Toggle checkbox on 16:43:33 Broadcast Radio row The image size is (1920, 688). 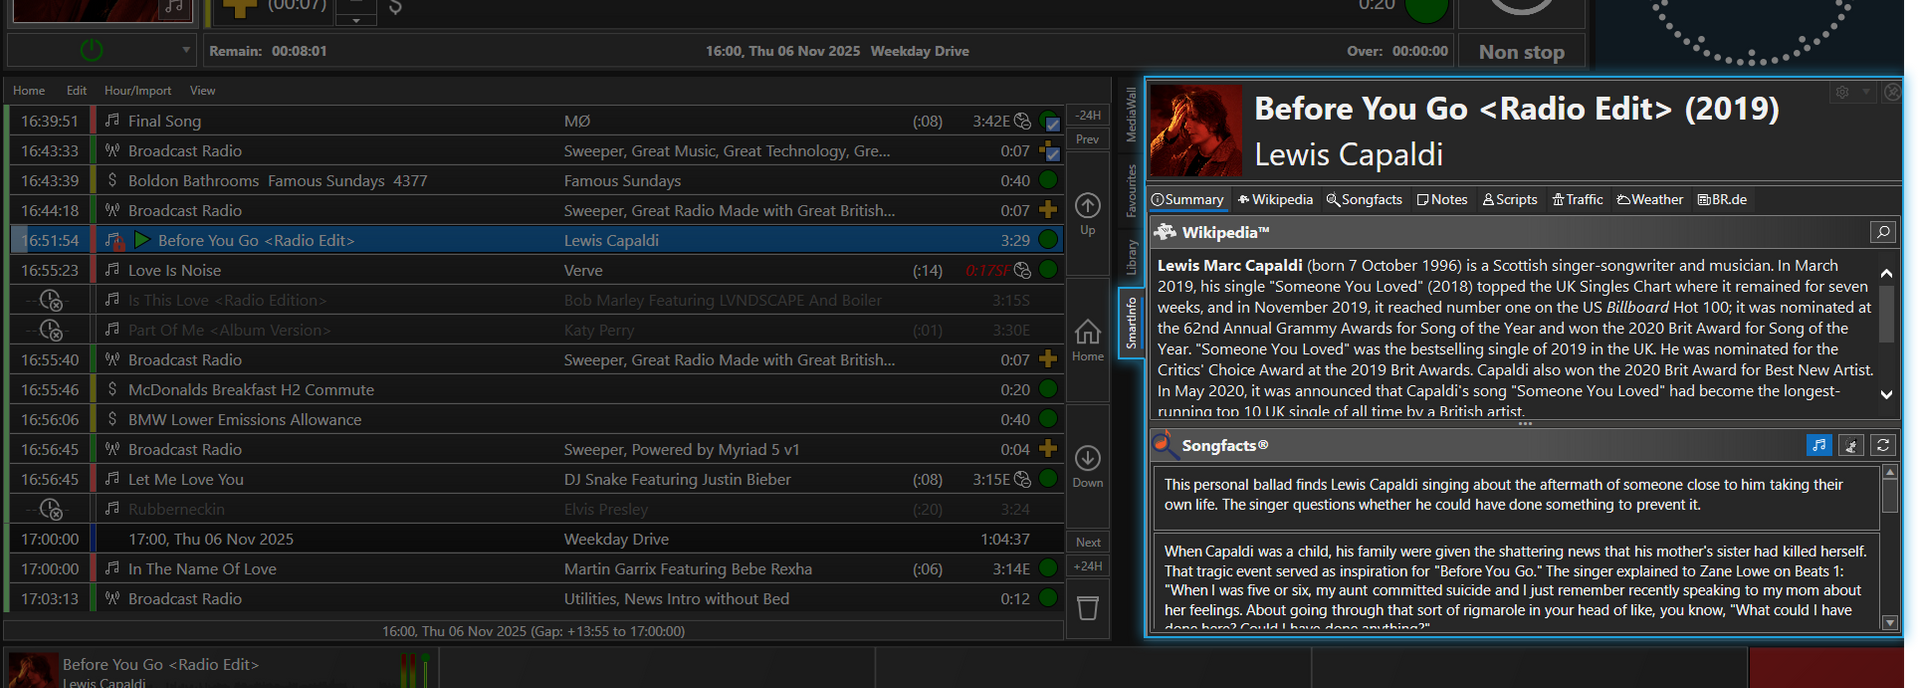1053,154
